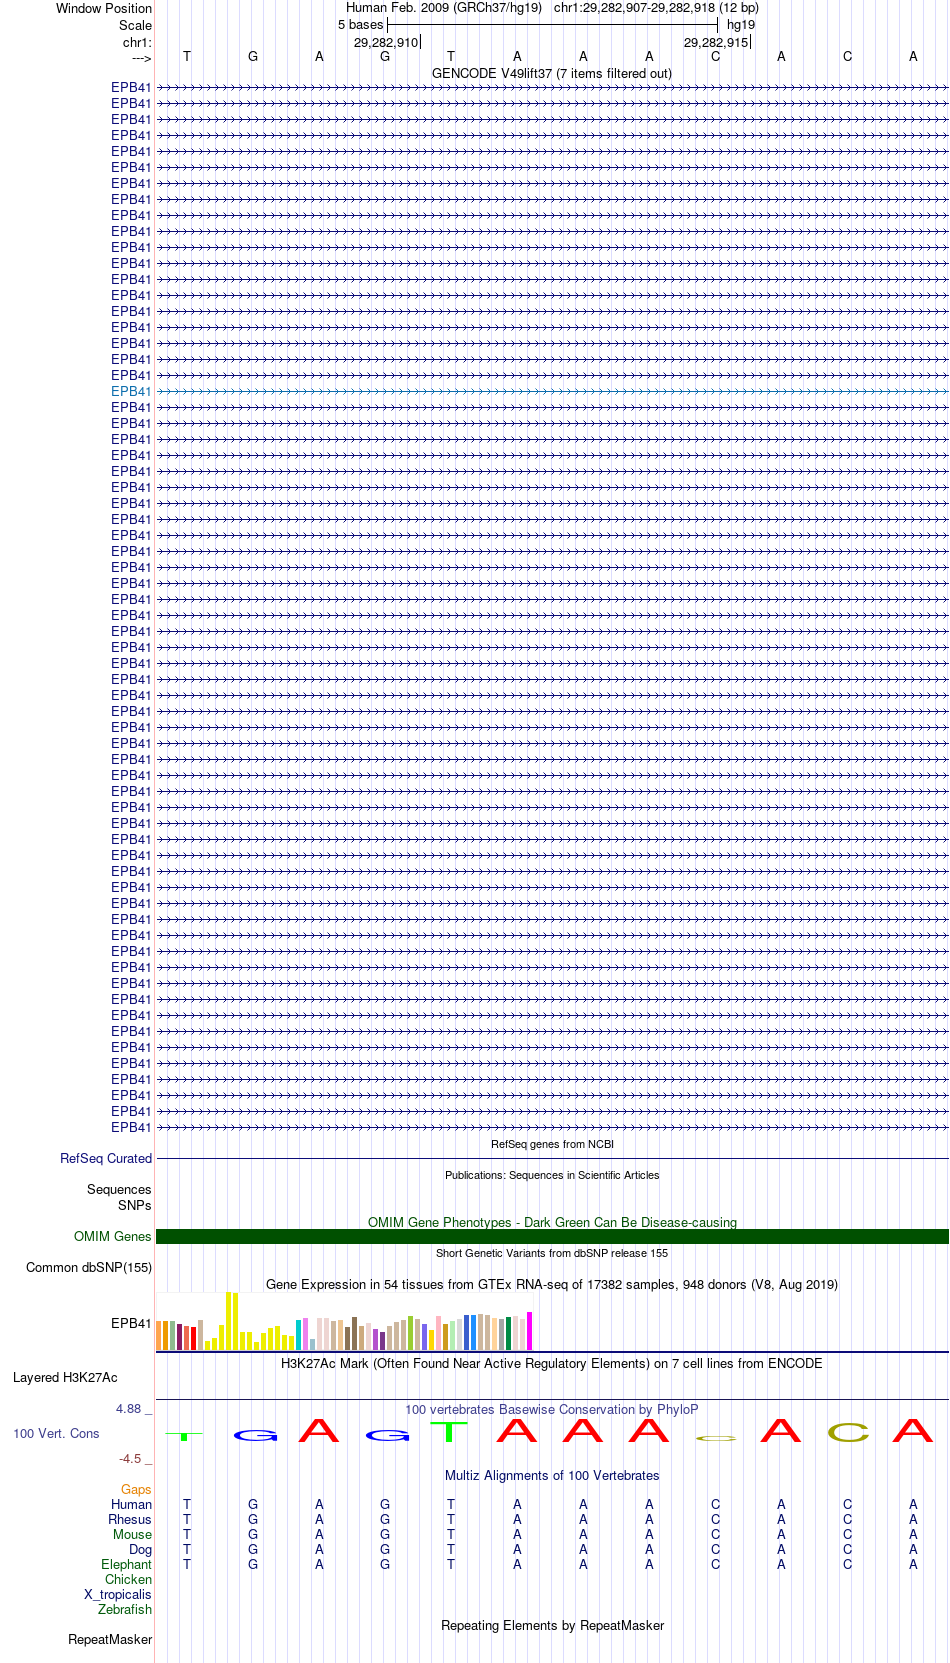The height and width of the screenshot is (1663, 950).
Task: Click the chr1:29,282,907-29,282,918 (12 bp) range text
Action: click(656, 8)
